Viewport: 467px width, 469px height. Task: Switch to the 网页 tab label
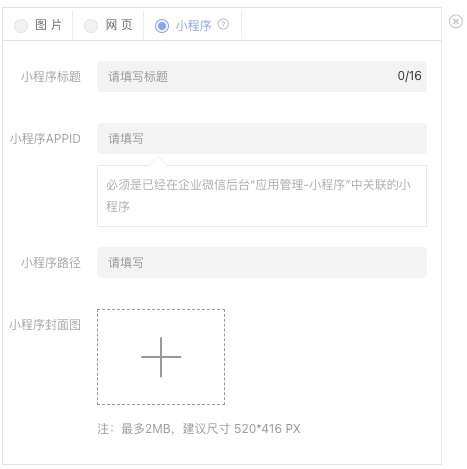tap(119, 25)
